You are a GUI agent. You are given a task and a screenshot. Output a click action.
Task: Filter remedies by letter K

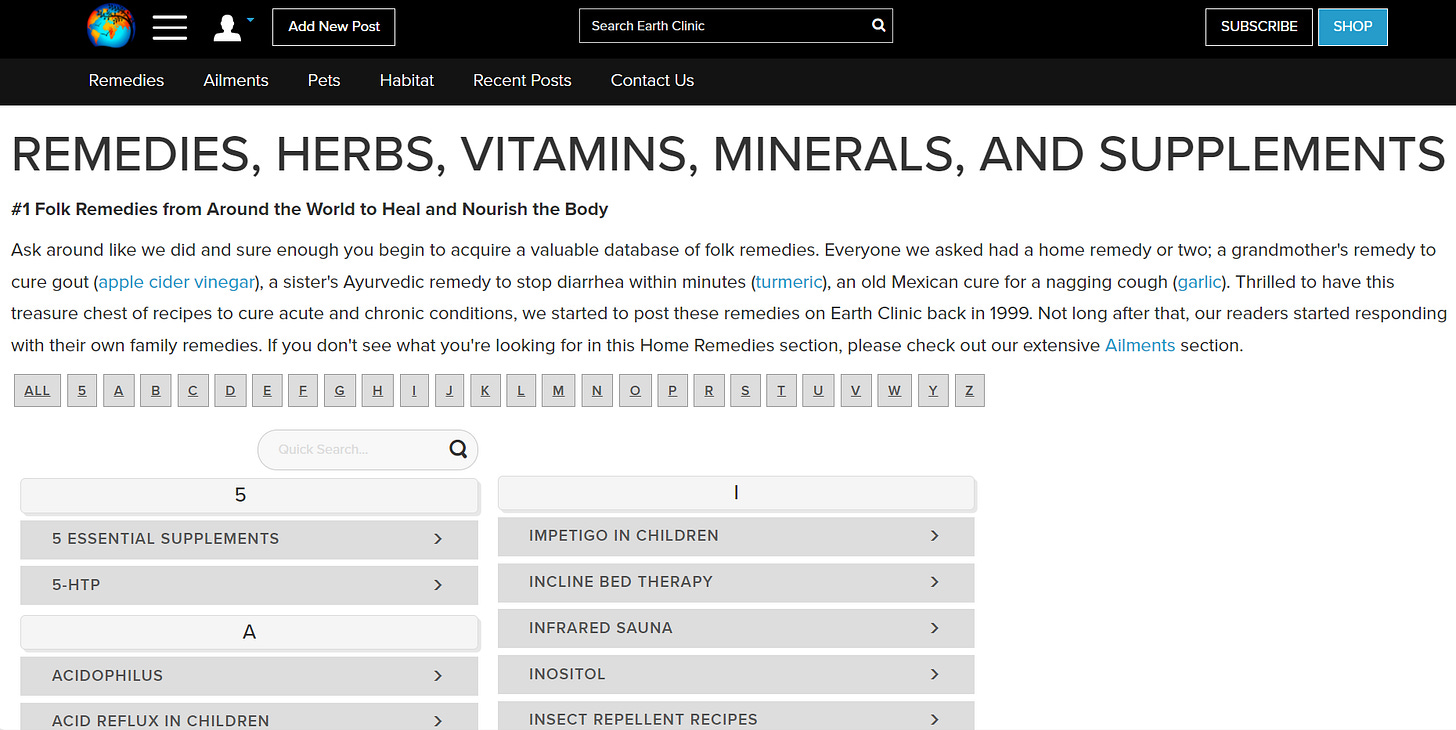485,391
